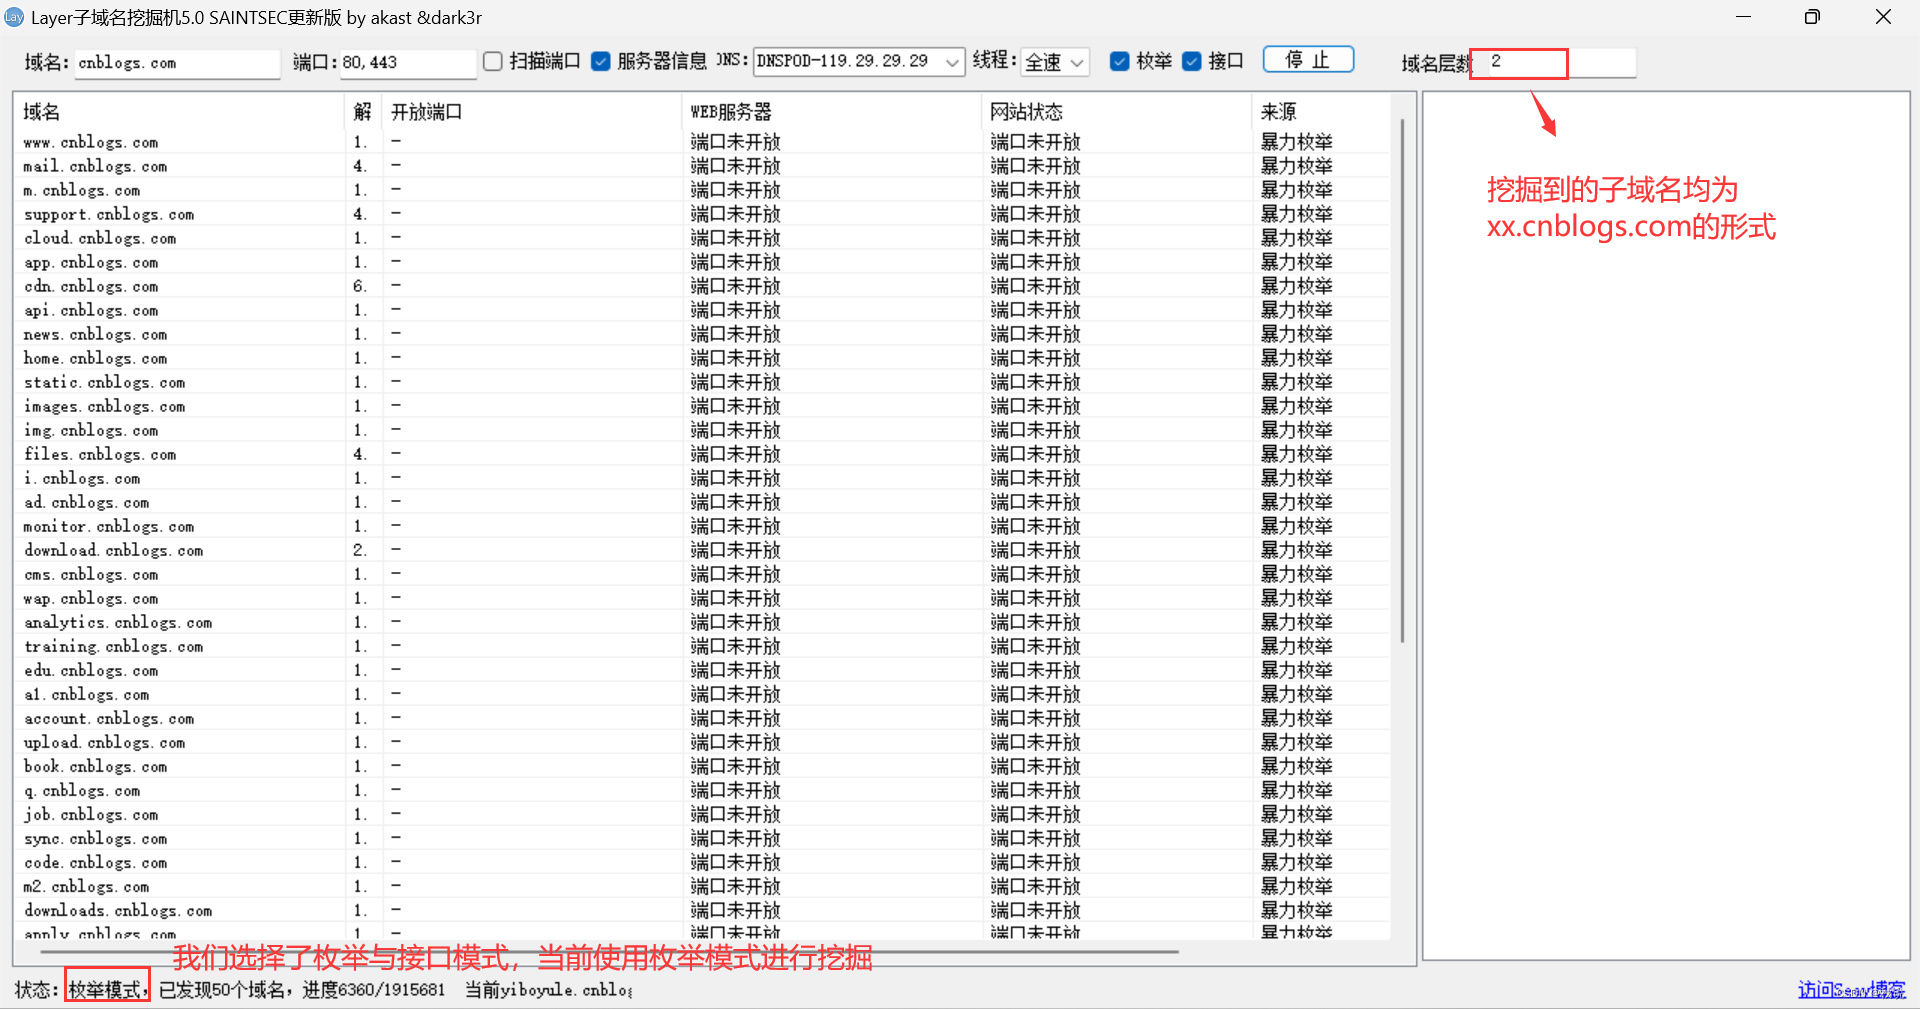
Task: Click the Layer app icon in title bar
Action: click(14, 17)
